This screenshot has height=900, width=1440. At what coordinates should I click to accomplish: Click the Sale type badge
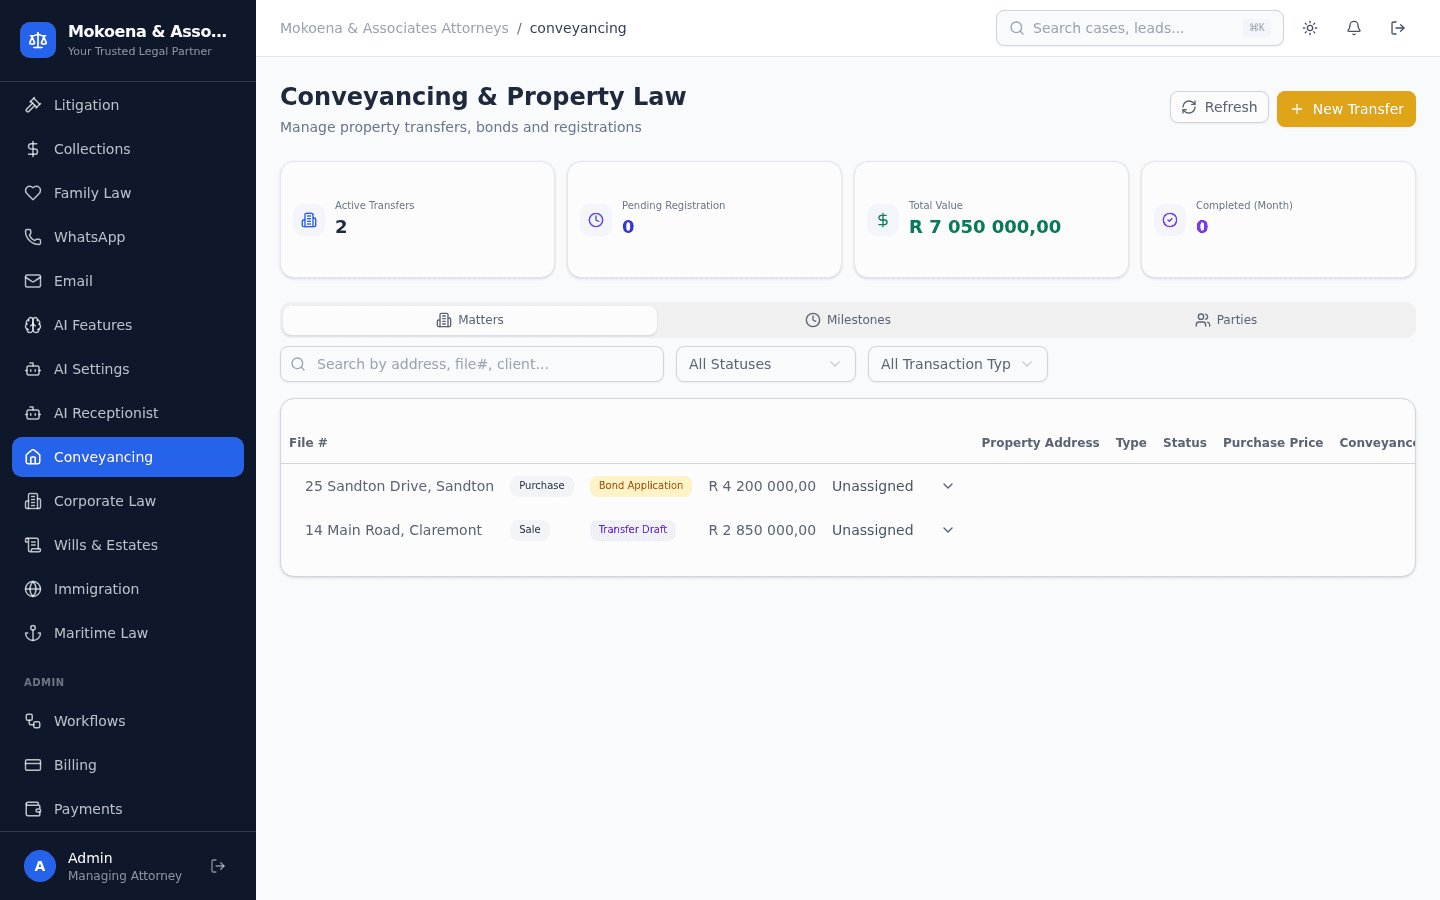[530, 530]
